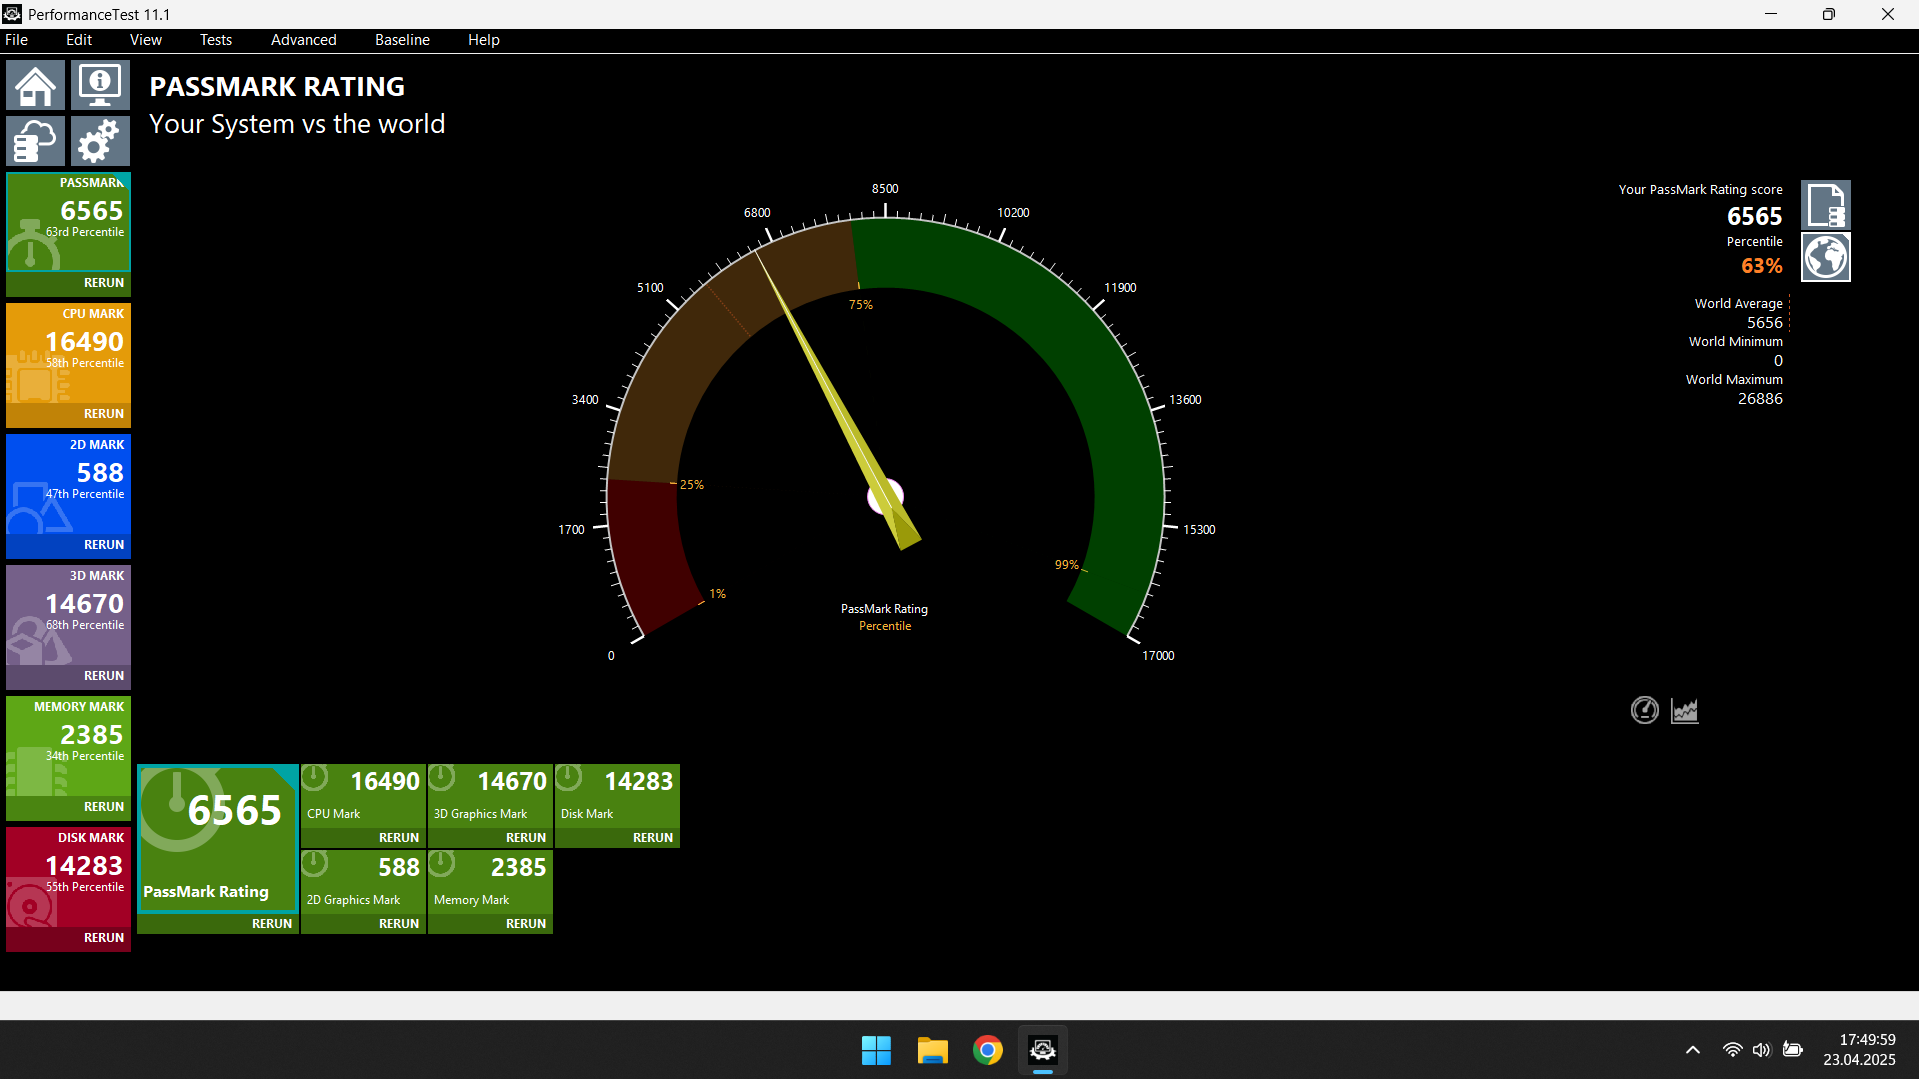Open the Advanced menu
1919x1079 pixels.
[x=304, y=40]
